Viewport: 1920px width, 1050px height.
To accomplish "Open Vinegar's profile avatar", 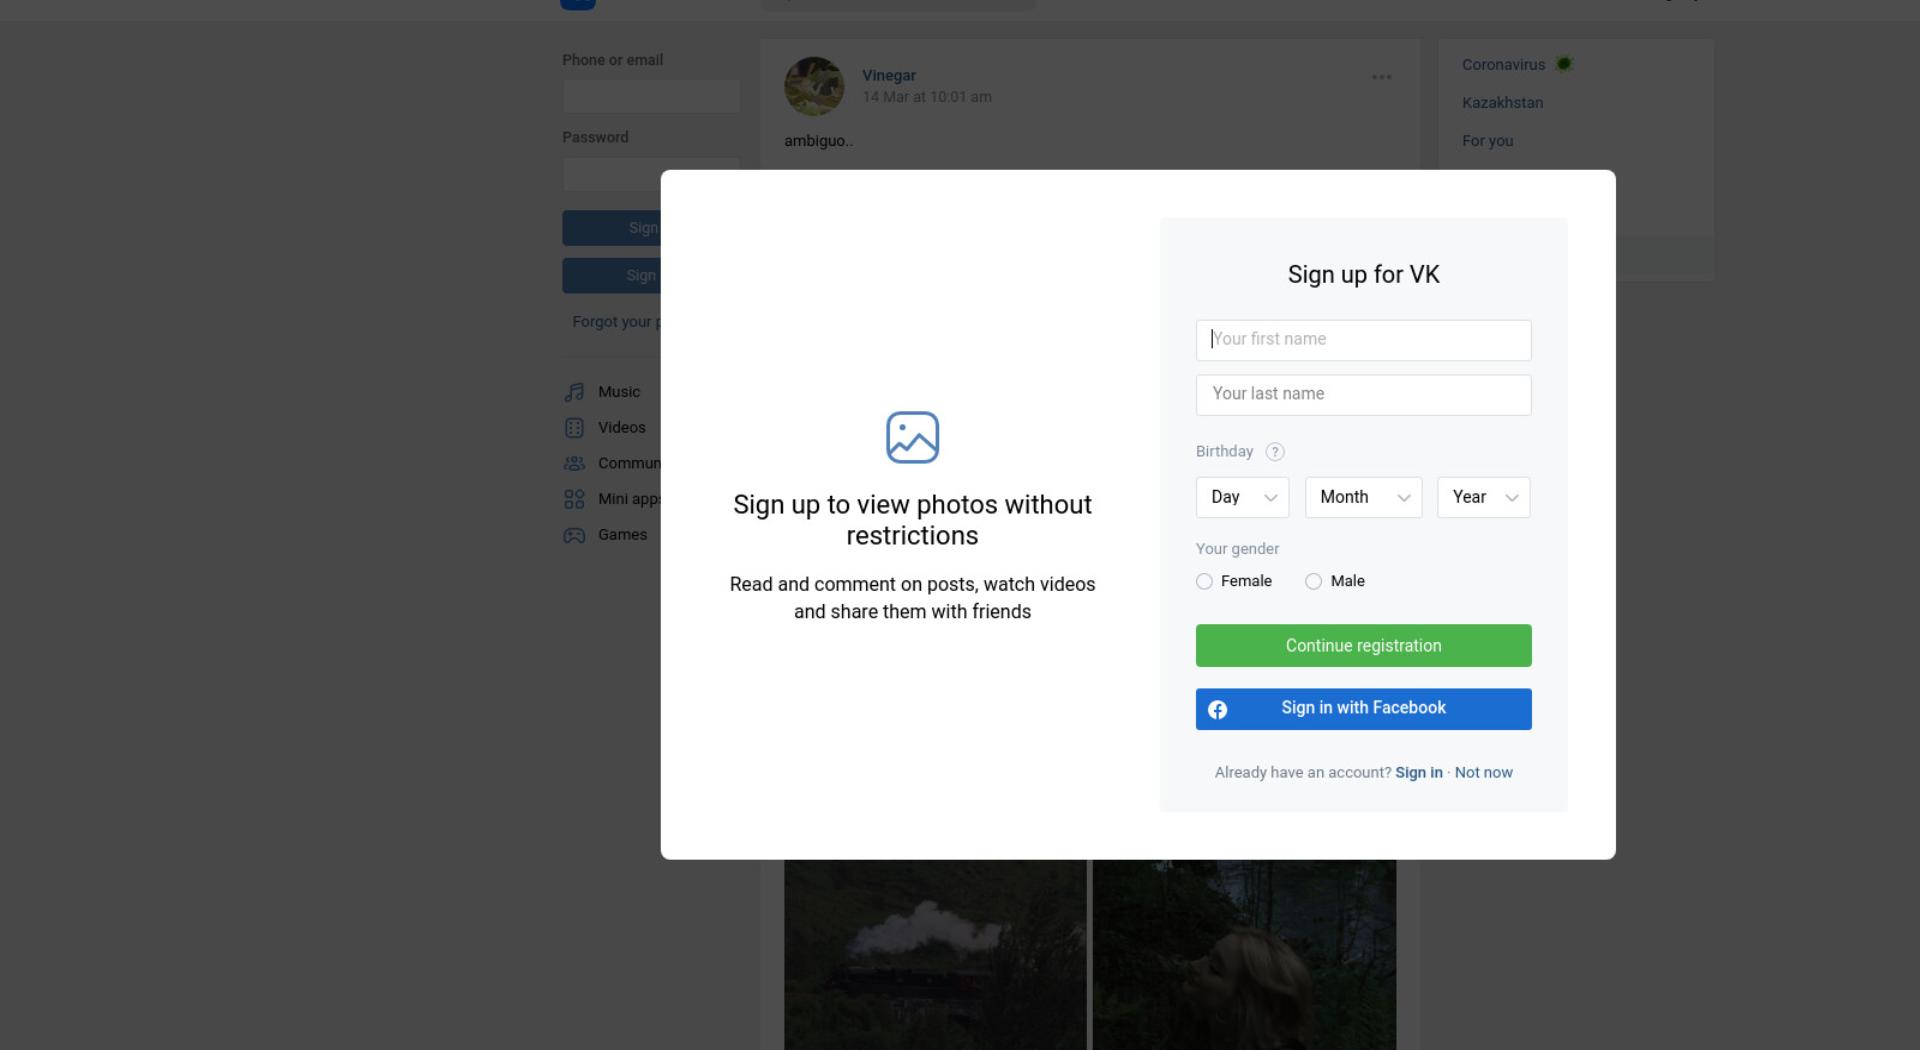I will tap(814, 86).
